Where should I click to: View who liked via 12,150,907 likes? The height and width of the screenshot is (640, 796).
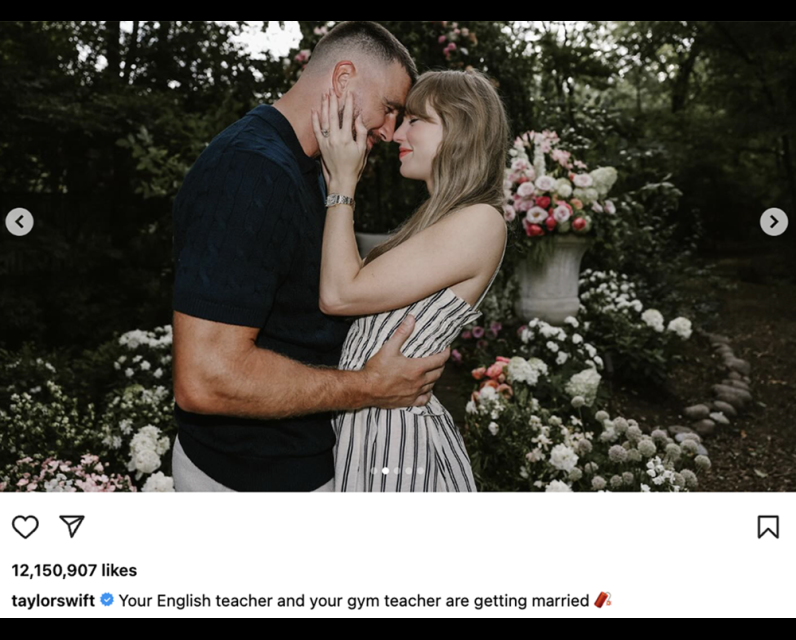click(74, 570)
